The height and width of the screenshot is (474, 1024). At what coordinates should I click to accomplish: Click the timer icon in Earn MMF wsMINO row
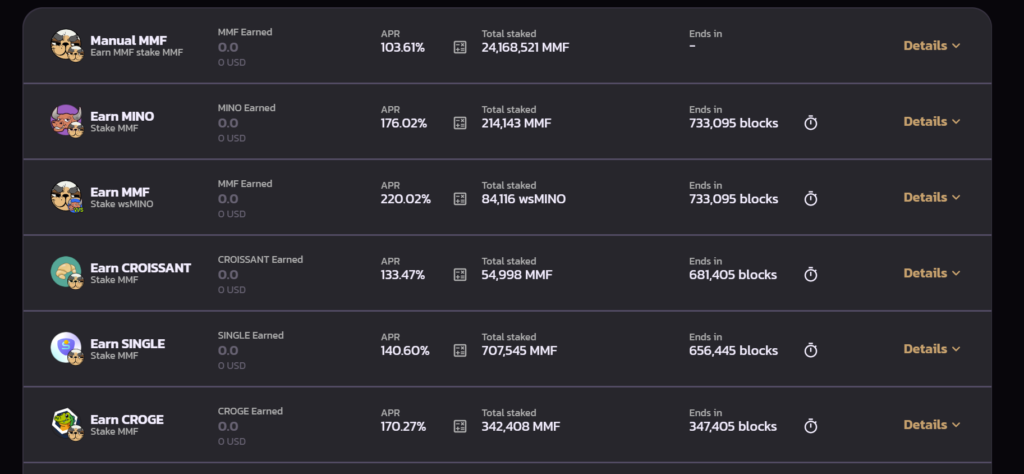coord(811,199)
